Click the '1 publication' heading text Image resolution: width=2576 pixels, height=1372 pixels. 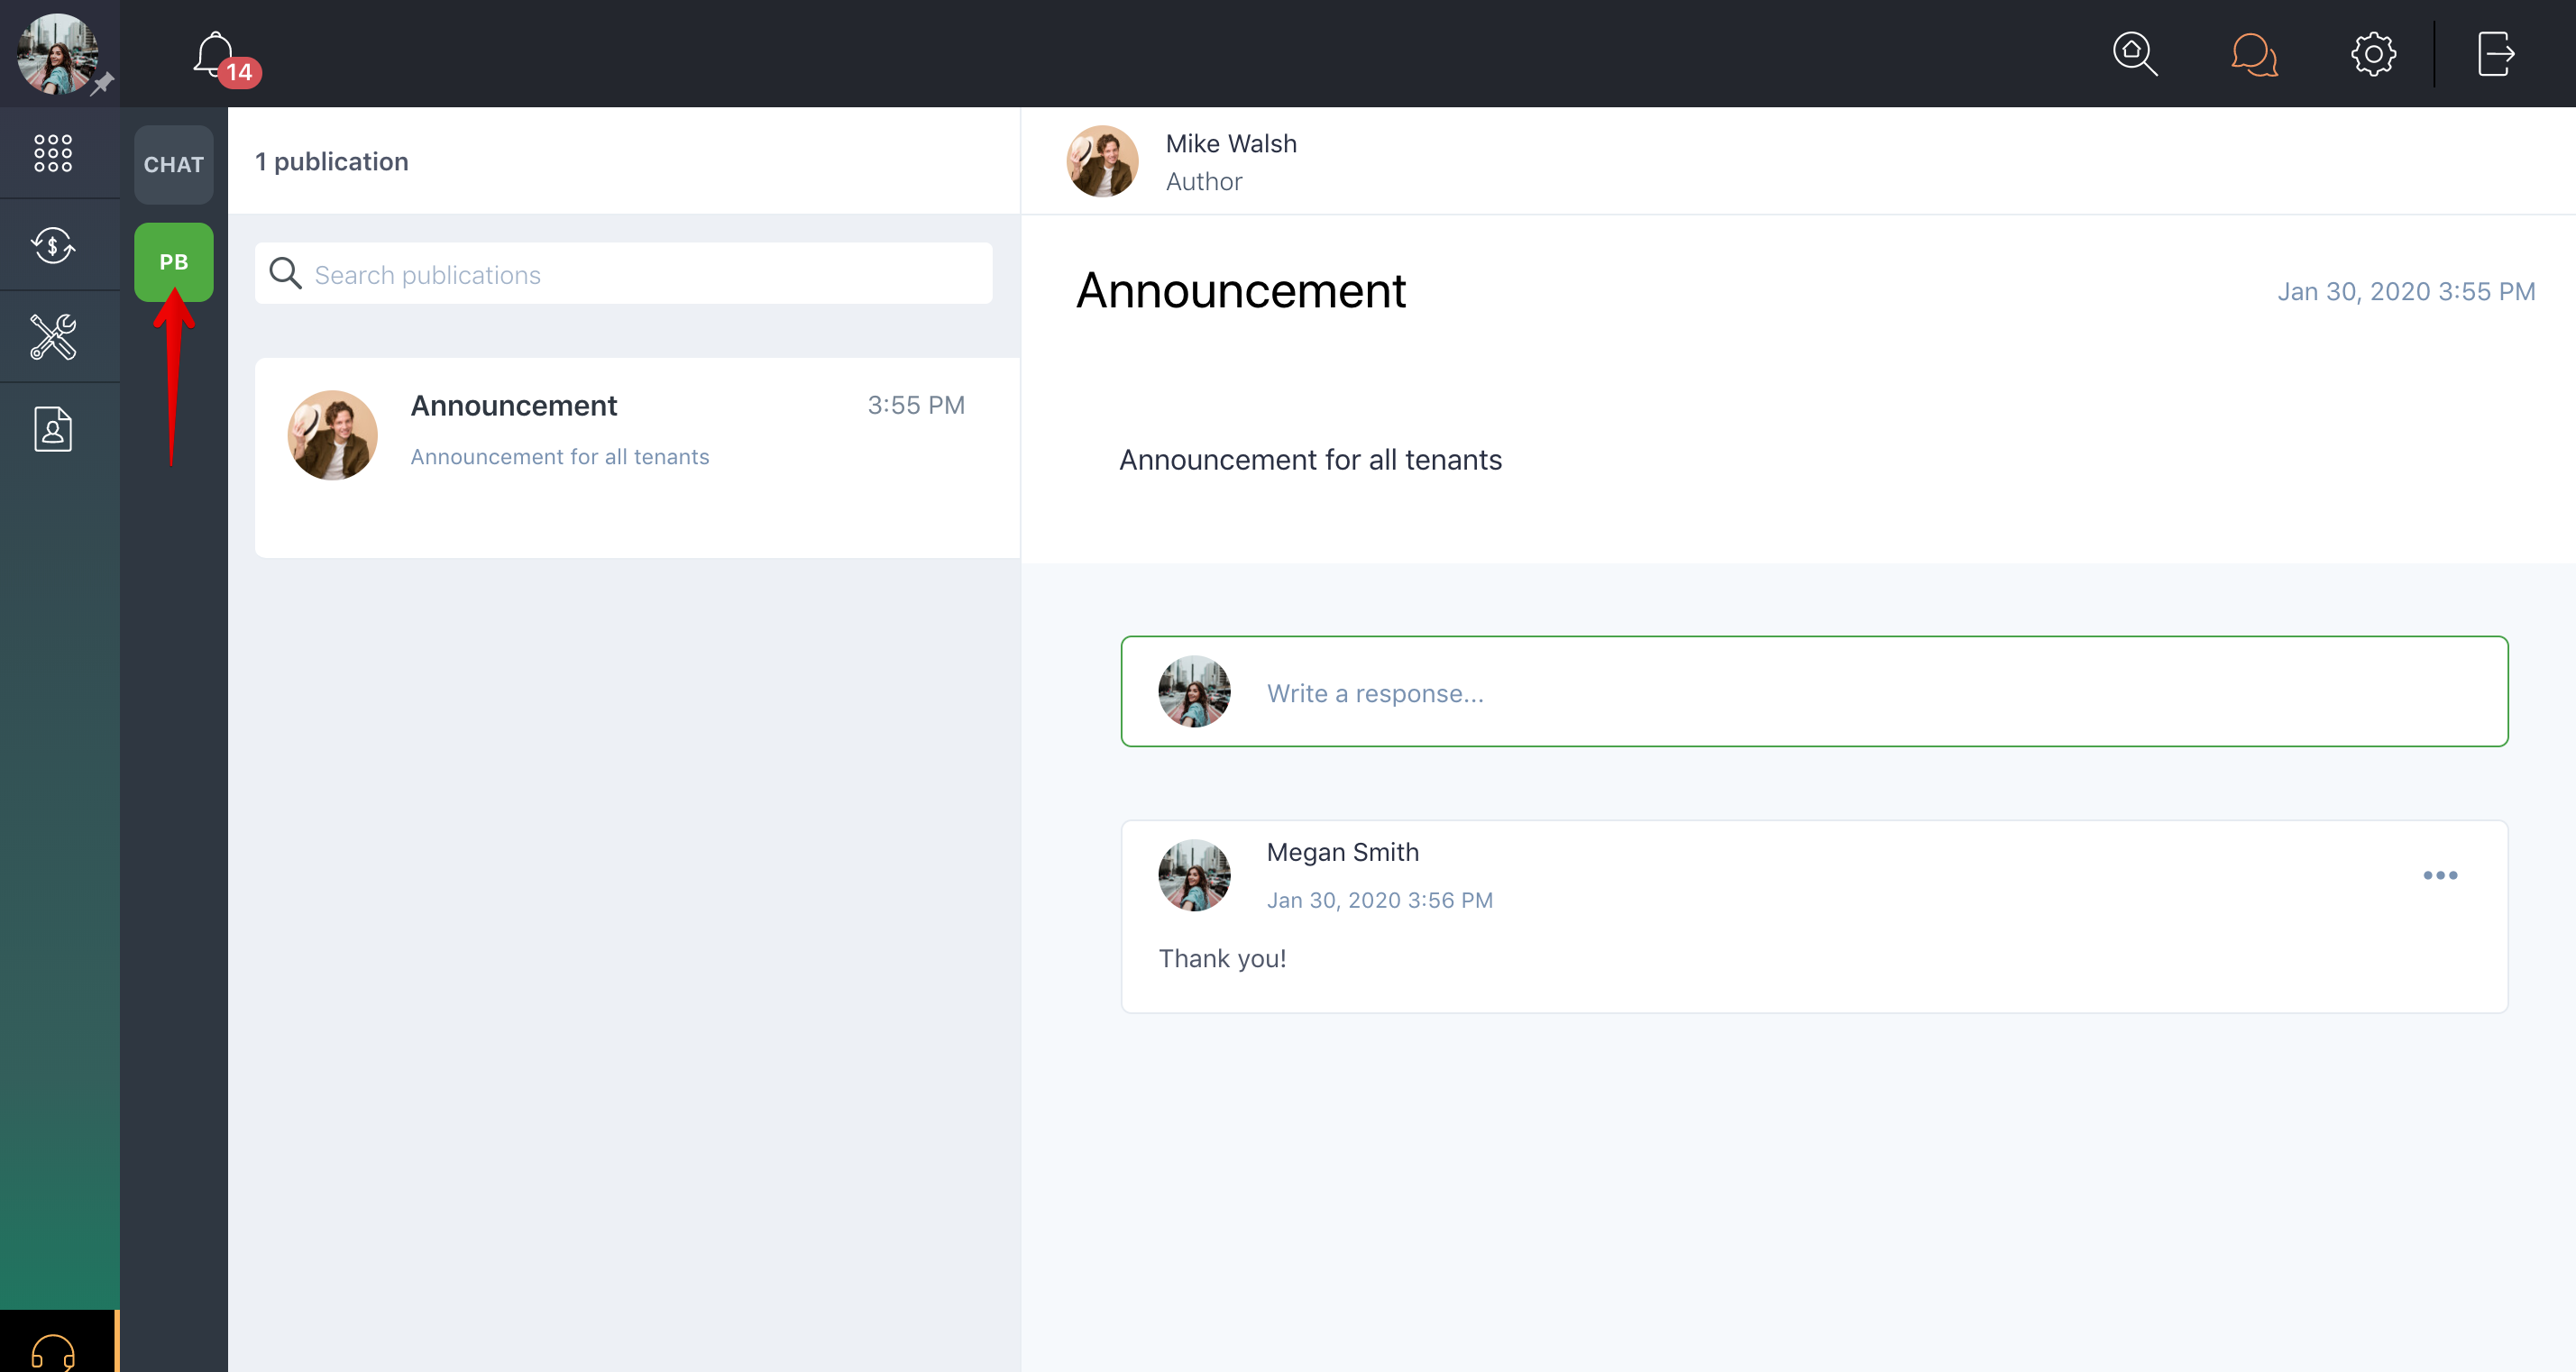coord(332,161)
